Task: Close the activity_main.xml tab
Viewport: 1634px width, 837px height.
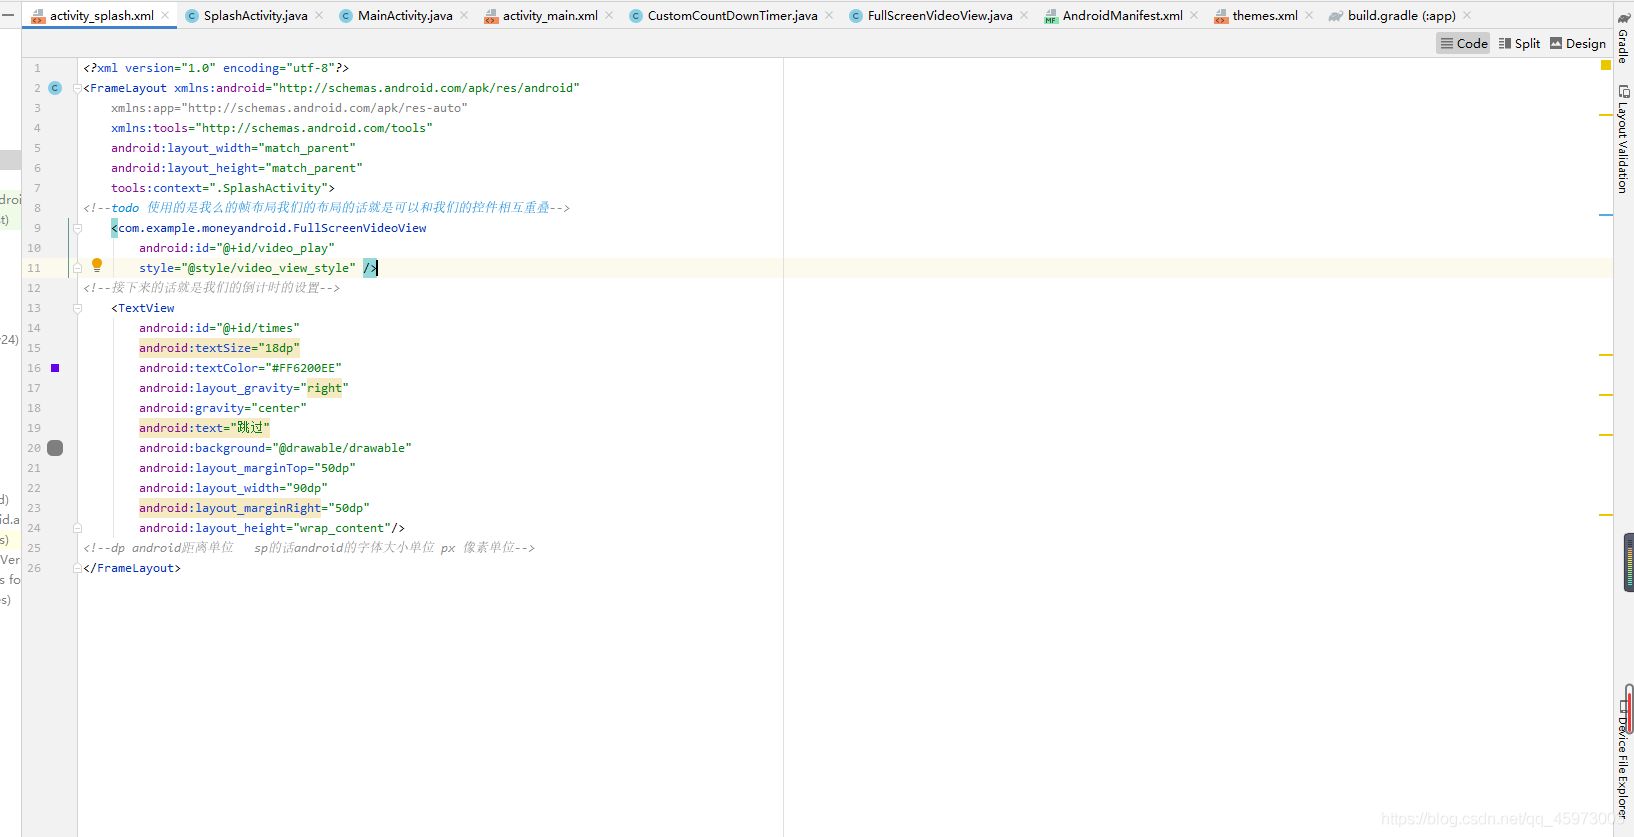Action: (x=609, y=15)
